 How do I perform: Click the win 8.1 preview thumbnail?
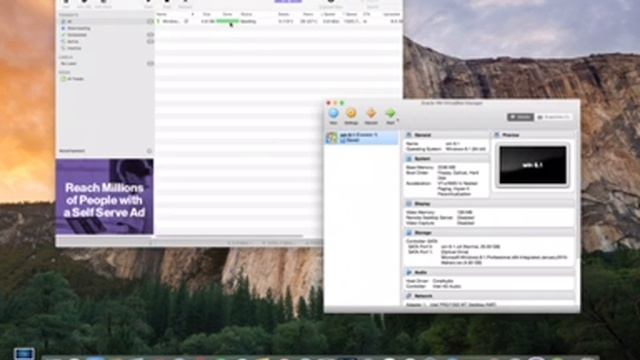point(533,165)
